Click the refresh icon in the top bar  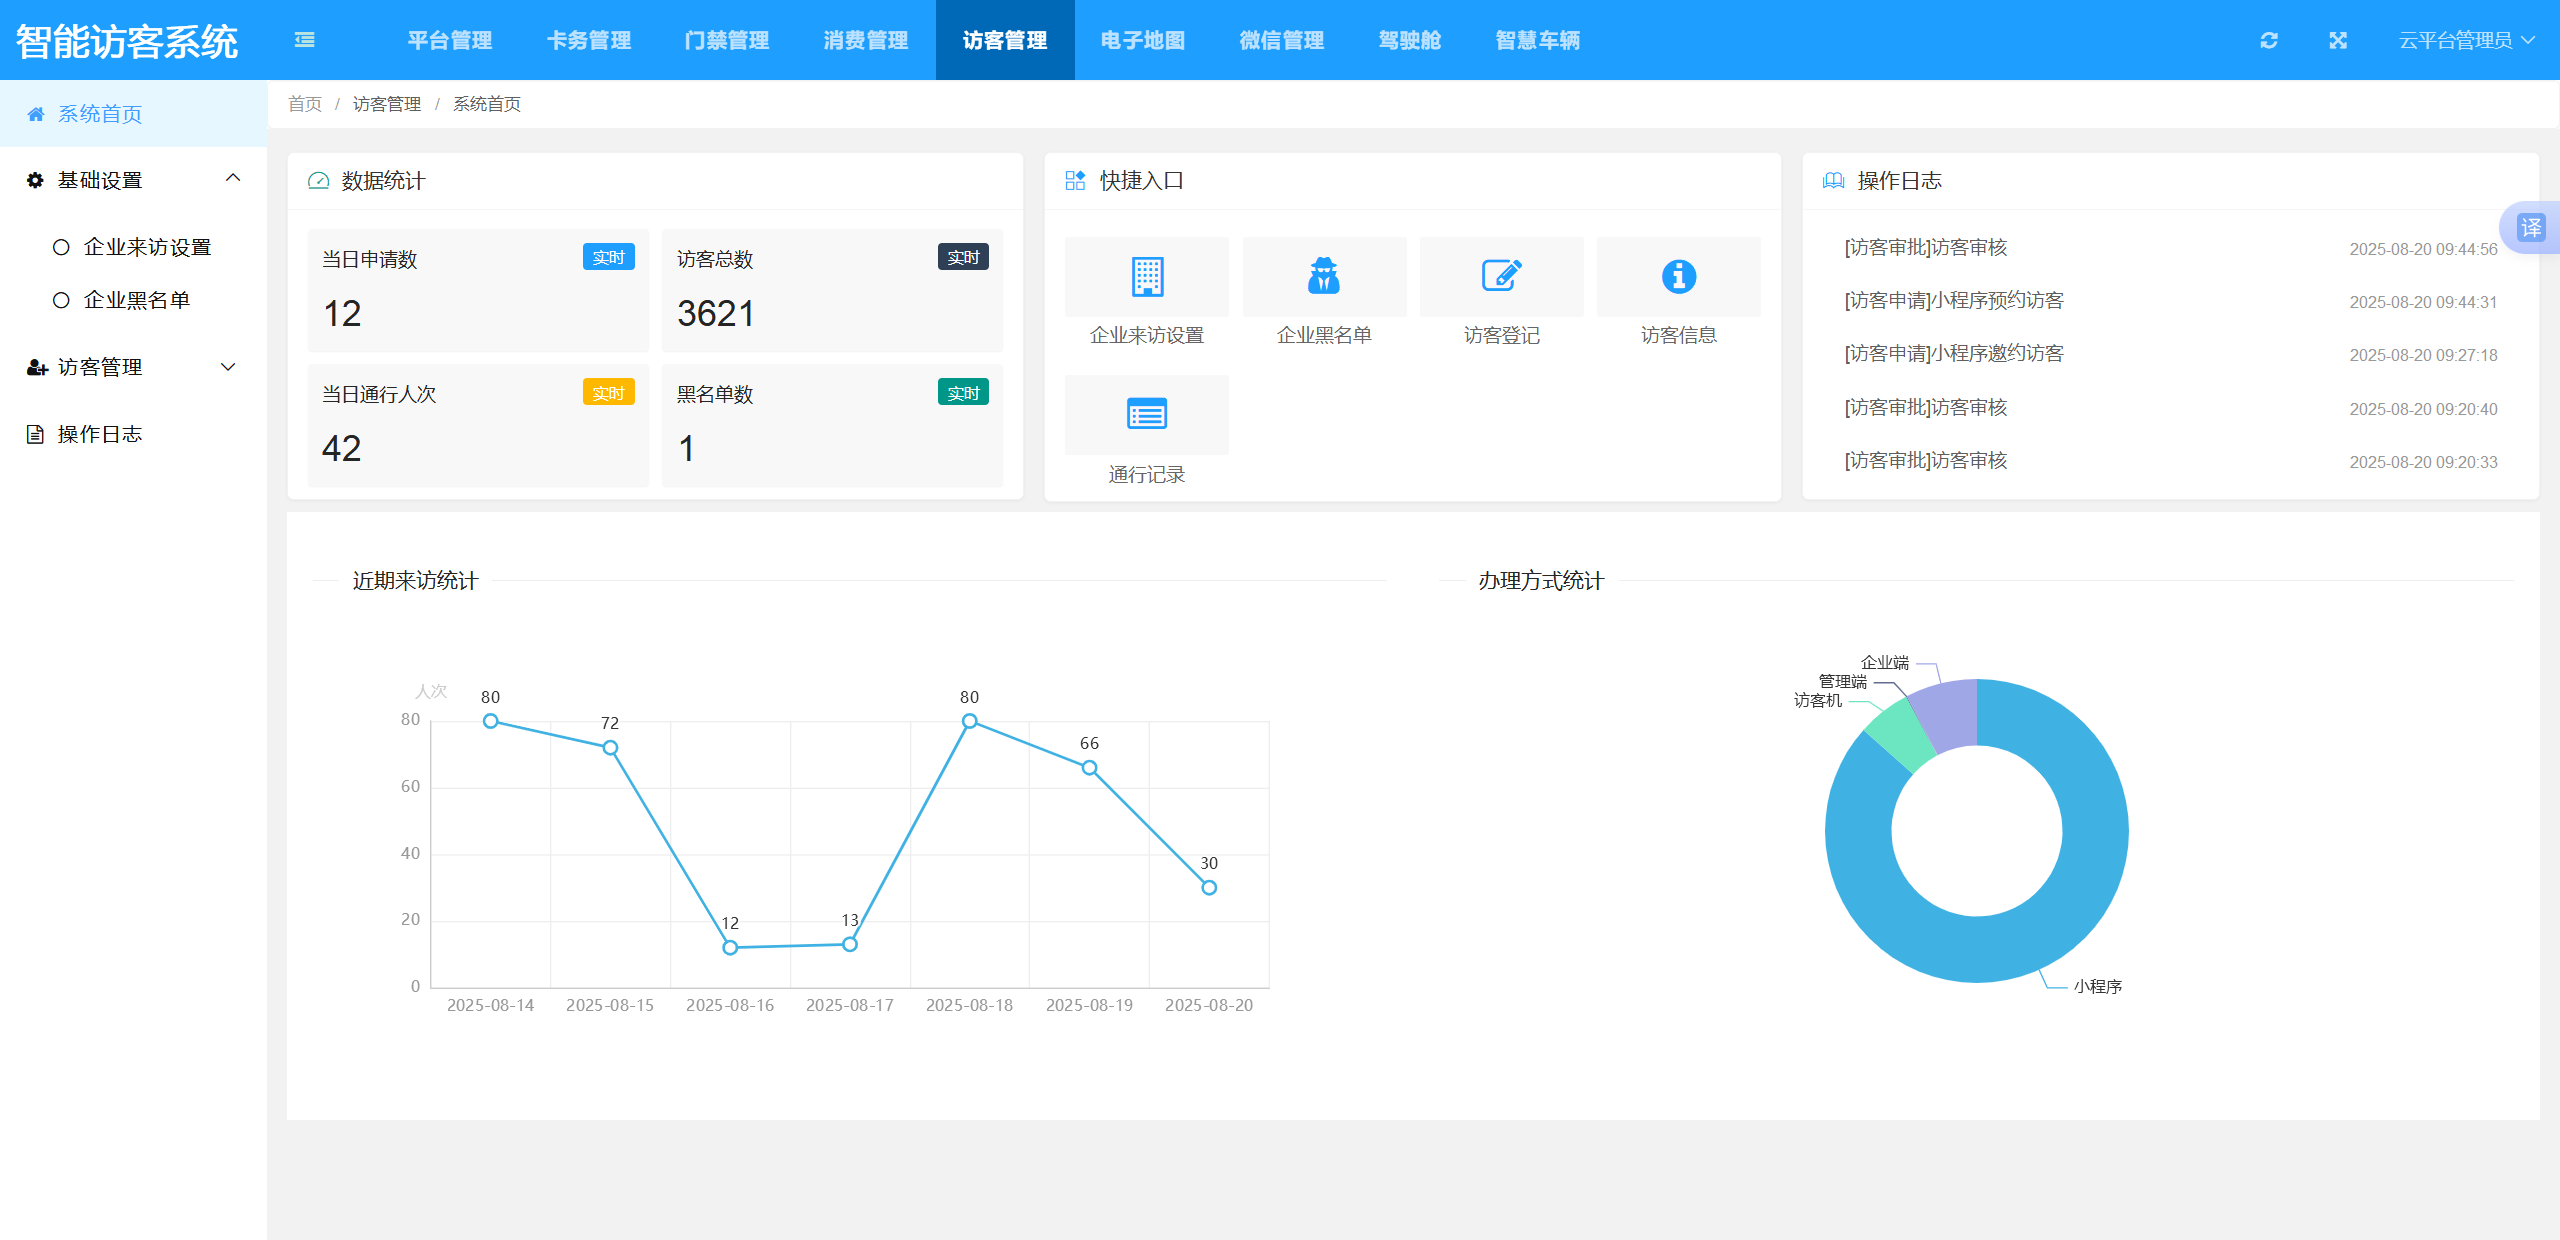pos(2269,40)
